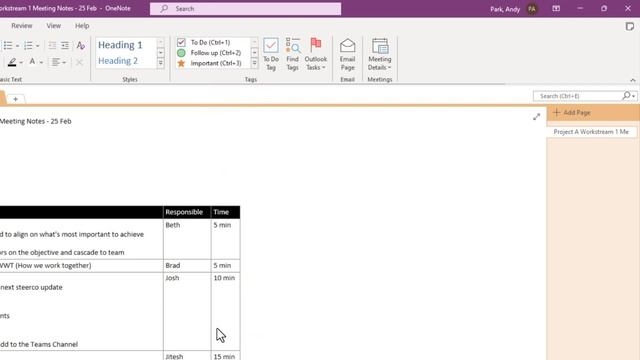This screenshot has height=360, width=640.
Task: Click the magnifier icon in page search
Action: (x=626, y=96)
